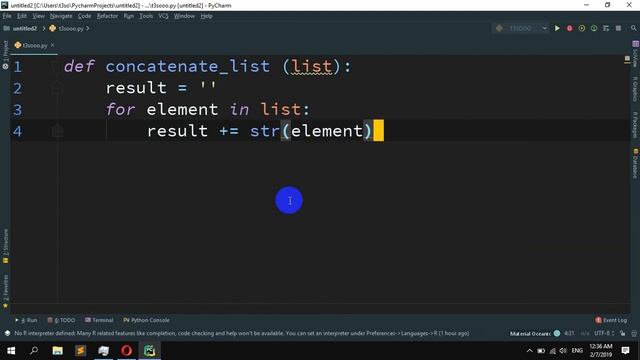This screenshot has height=360, width=640.
Task: Open the Database right sidebar tab
Action: [635, 164]
